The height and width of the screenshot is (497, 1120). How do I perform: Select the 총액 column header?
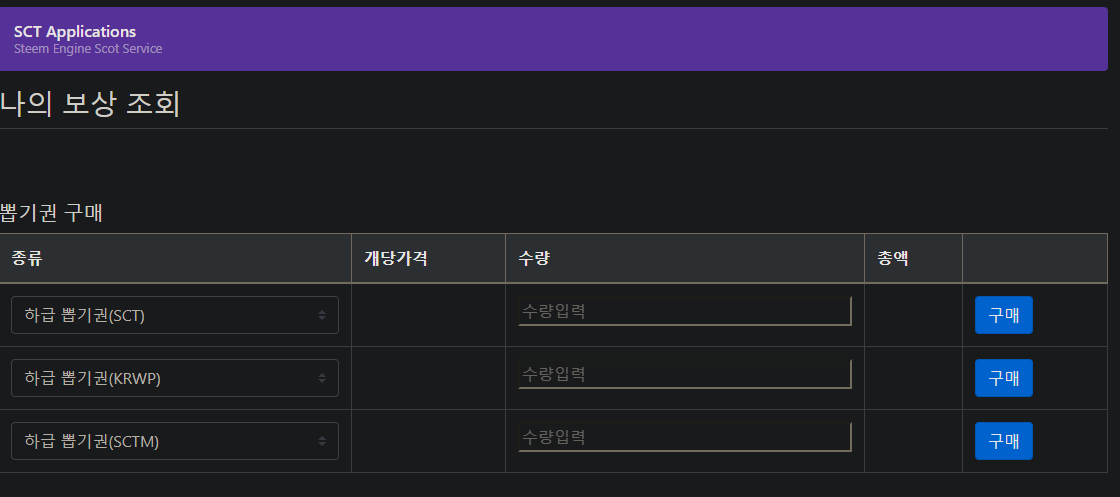[893, 258]
